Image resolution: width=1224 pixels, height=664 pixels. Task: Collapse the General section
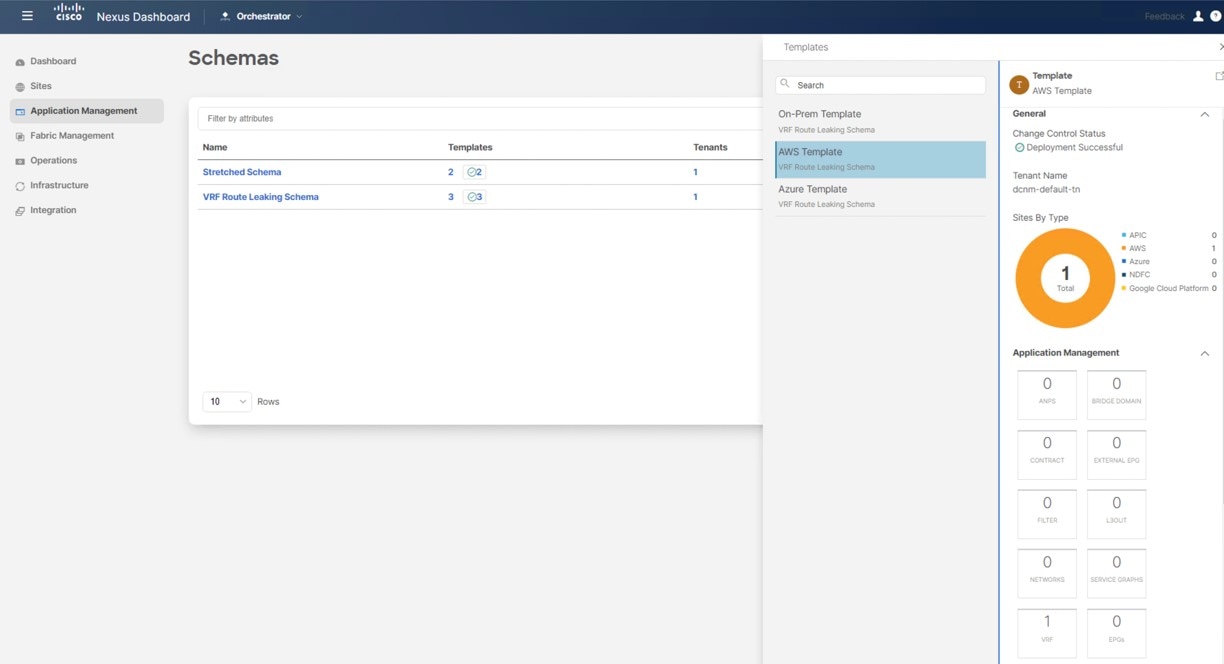[1205, 114]
